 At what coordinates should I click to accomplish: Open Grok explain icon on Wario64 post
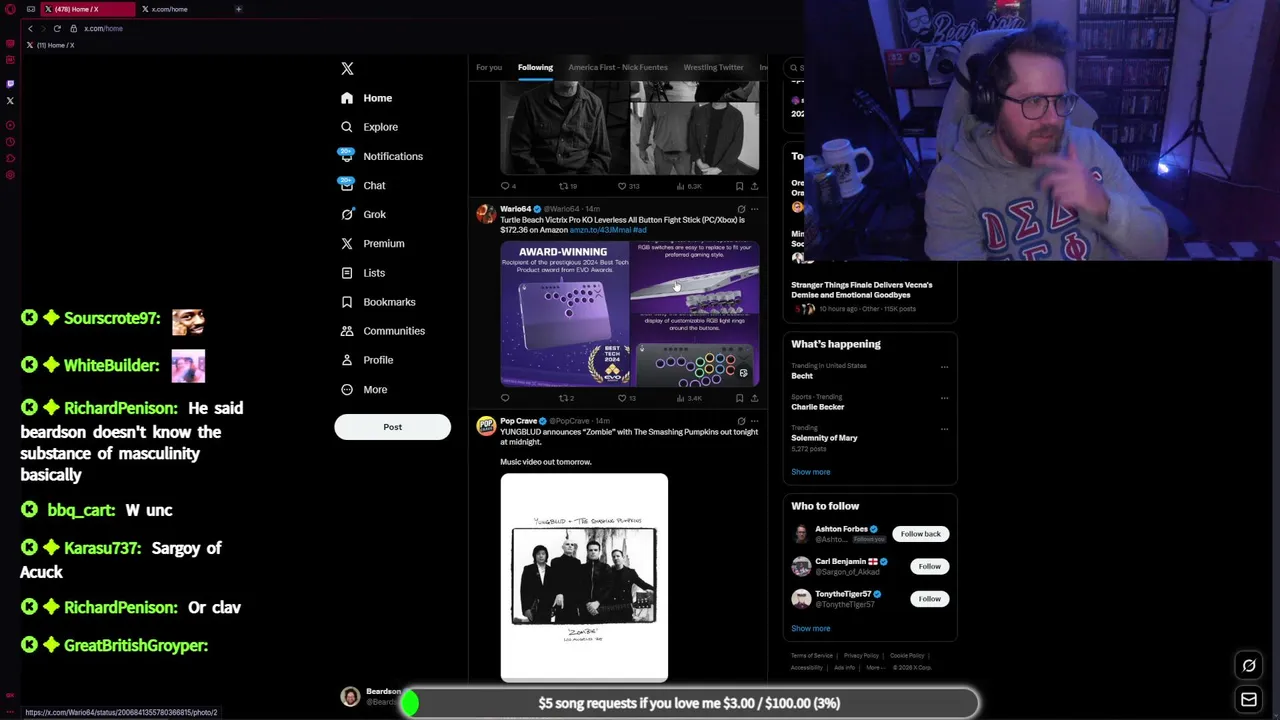pyautogui.click(x=741, y=209)
